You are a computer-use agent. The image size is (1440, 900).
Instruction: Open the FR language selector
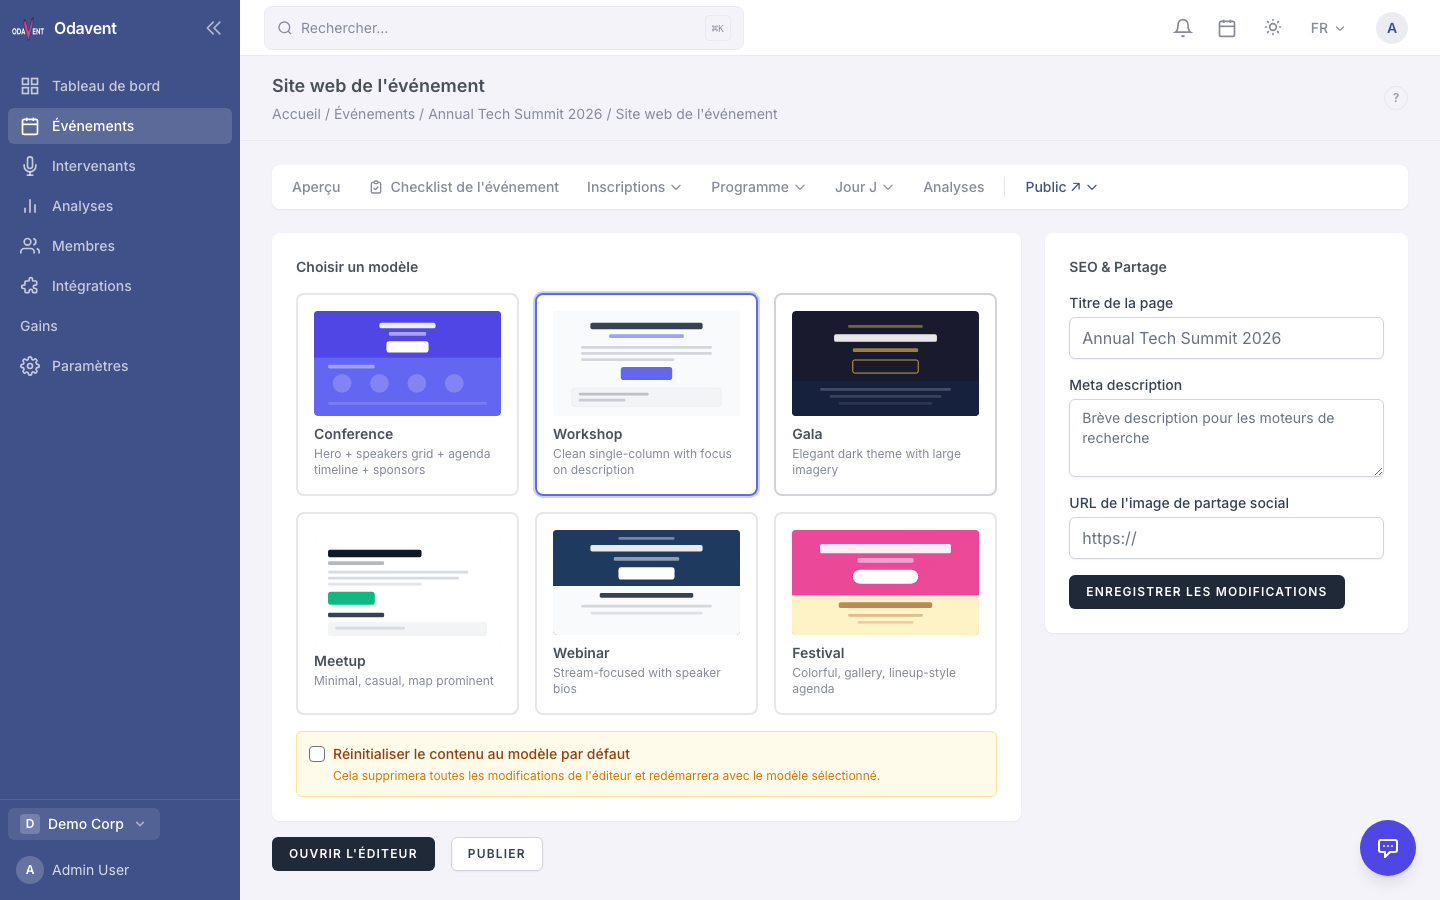tap(1328, 28)
